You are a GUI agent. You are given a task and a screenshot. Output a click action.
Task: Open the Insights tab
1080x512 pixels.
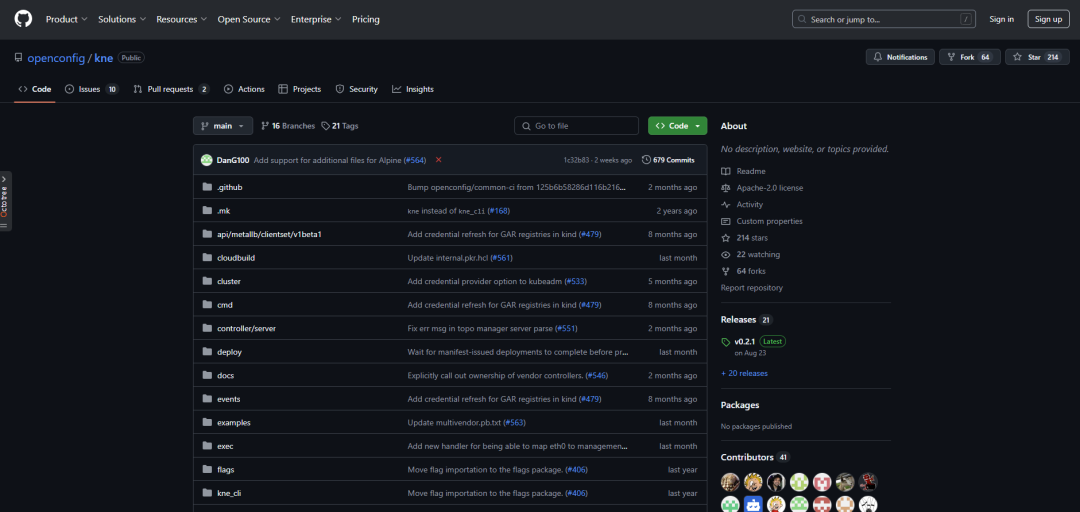click(413, 89)
